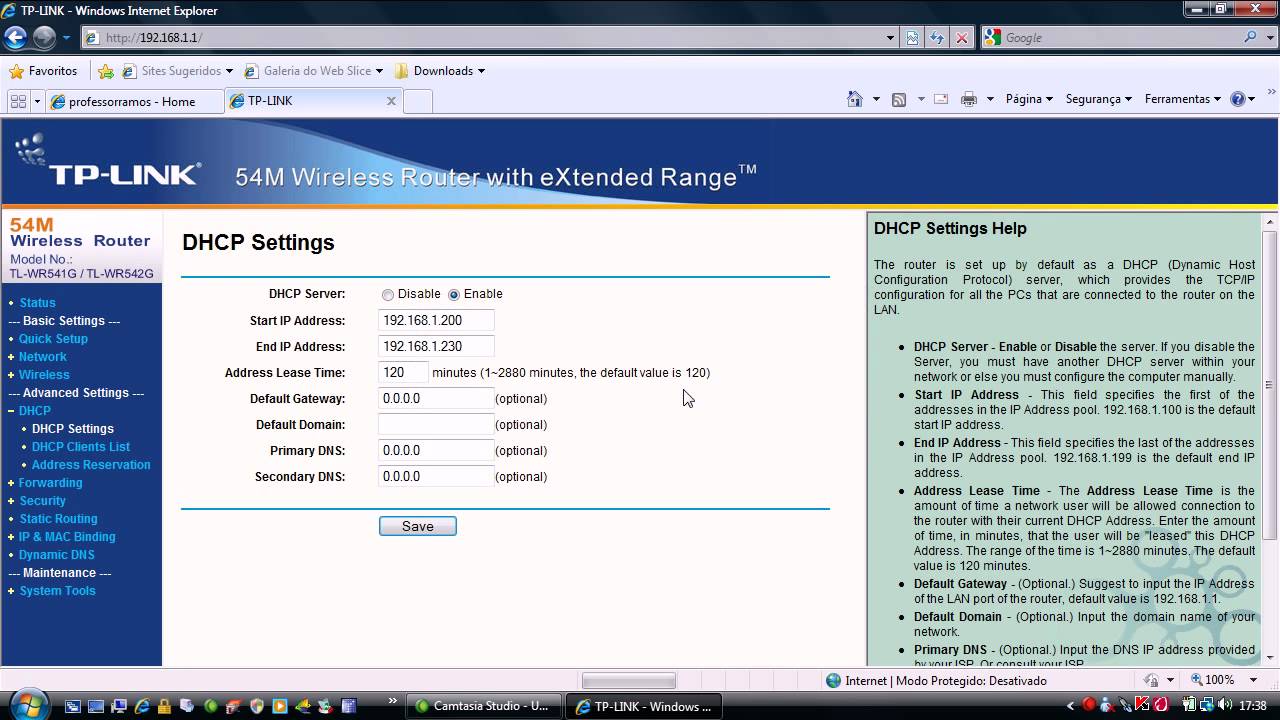
Task: Click the Quick Tabs grid icon
Action: (x=18, y=101)
